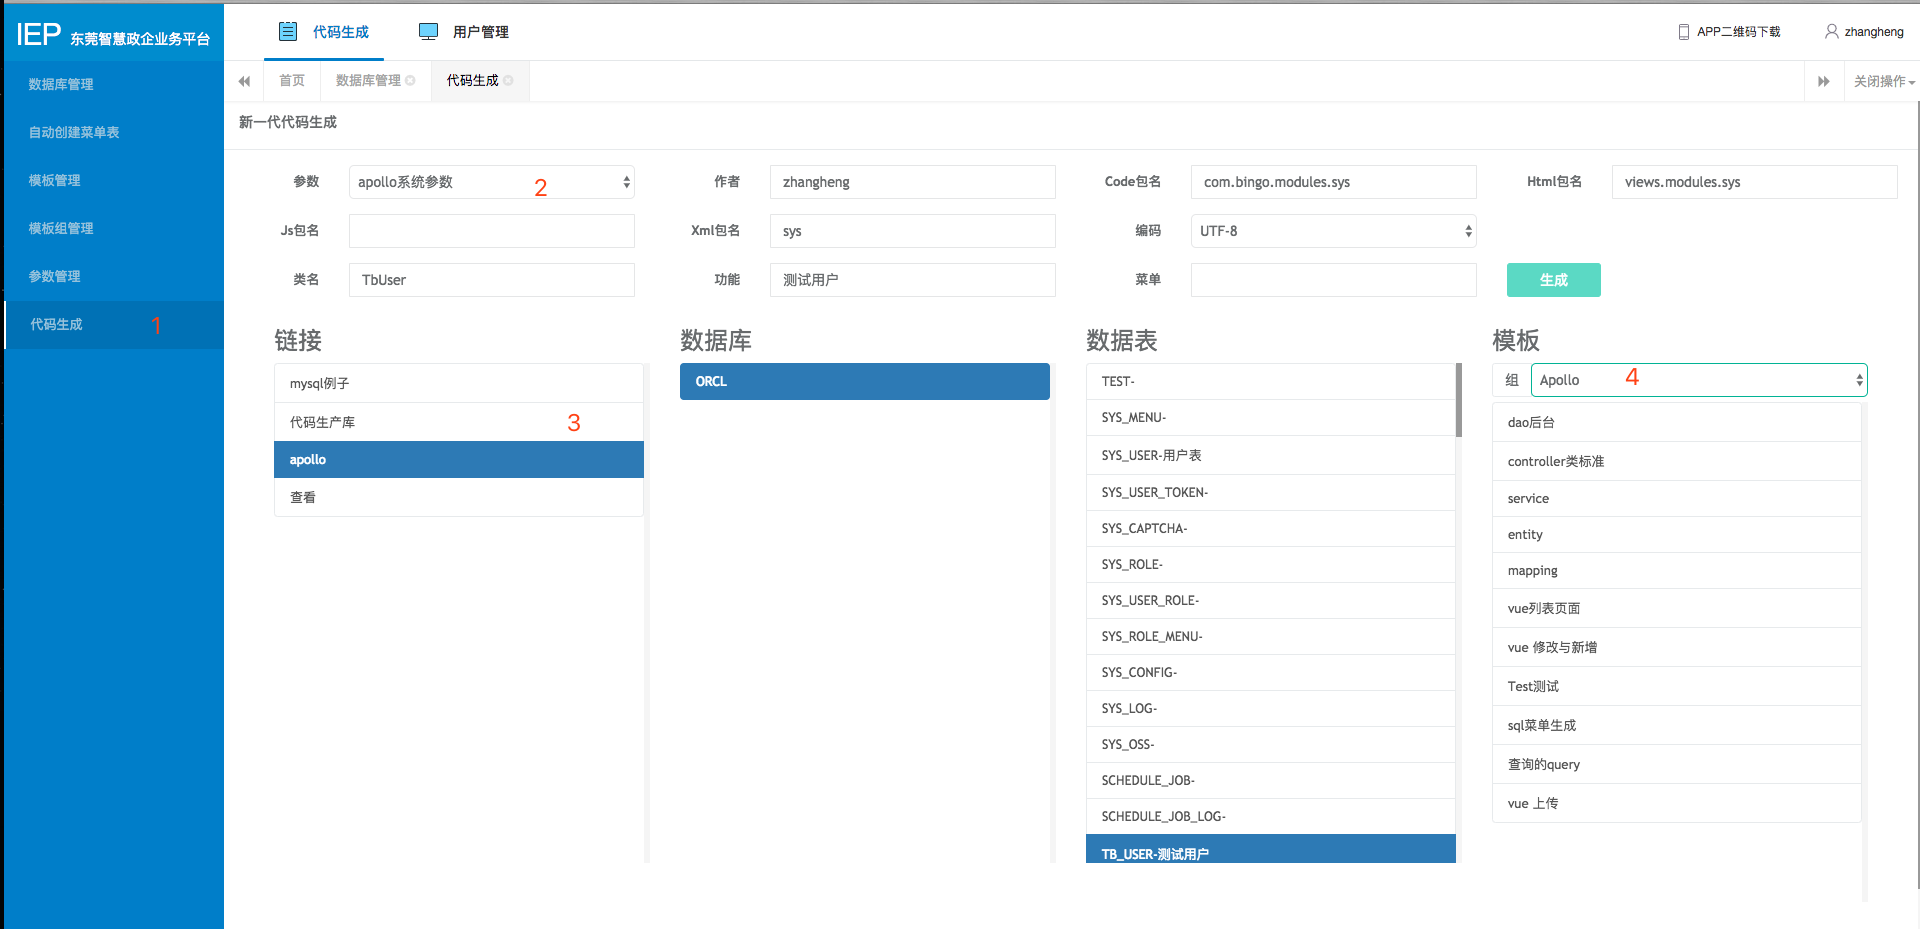The height and width of the screenshot is (929, 1920).
Task: Focus the Html包名 input field
Action: (x=1754, y=182)
